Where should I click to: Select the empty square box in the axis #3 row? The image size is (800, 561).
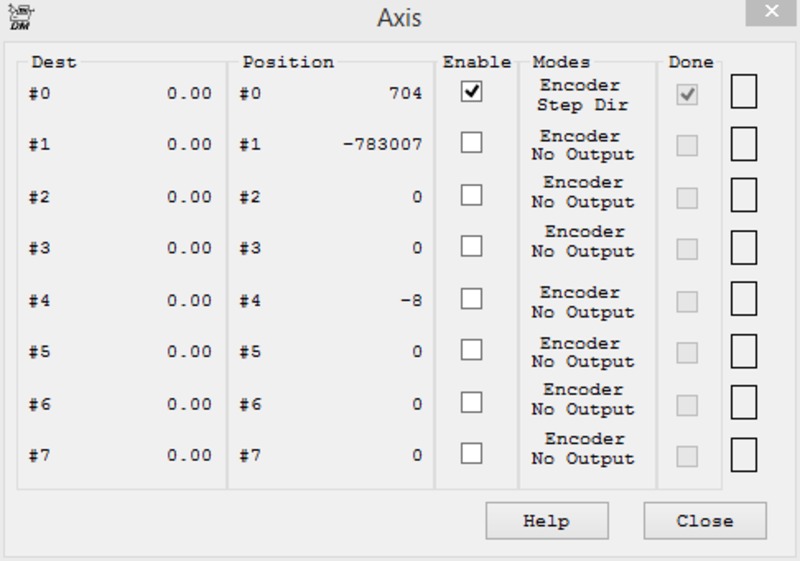(x=743, y=247)
